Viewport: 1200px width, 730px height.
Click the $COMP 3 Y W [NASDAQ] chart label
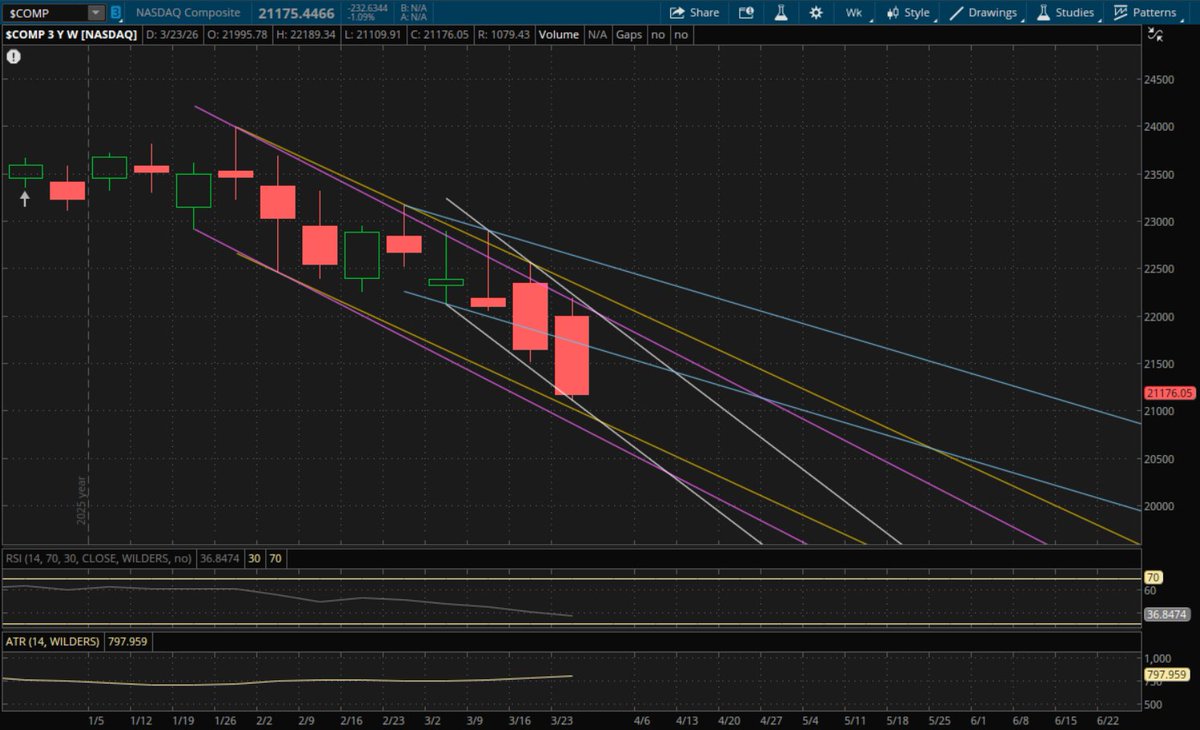click(x=71, y=34)
